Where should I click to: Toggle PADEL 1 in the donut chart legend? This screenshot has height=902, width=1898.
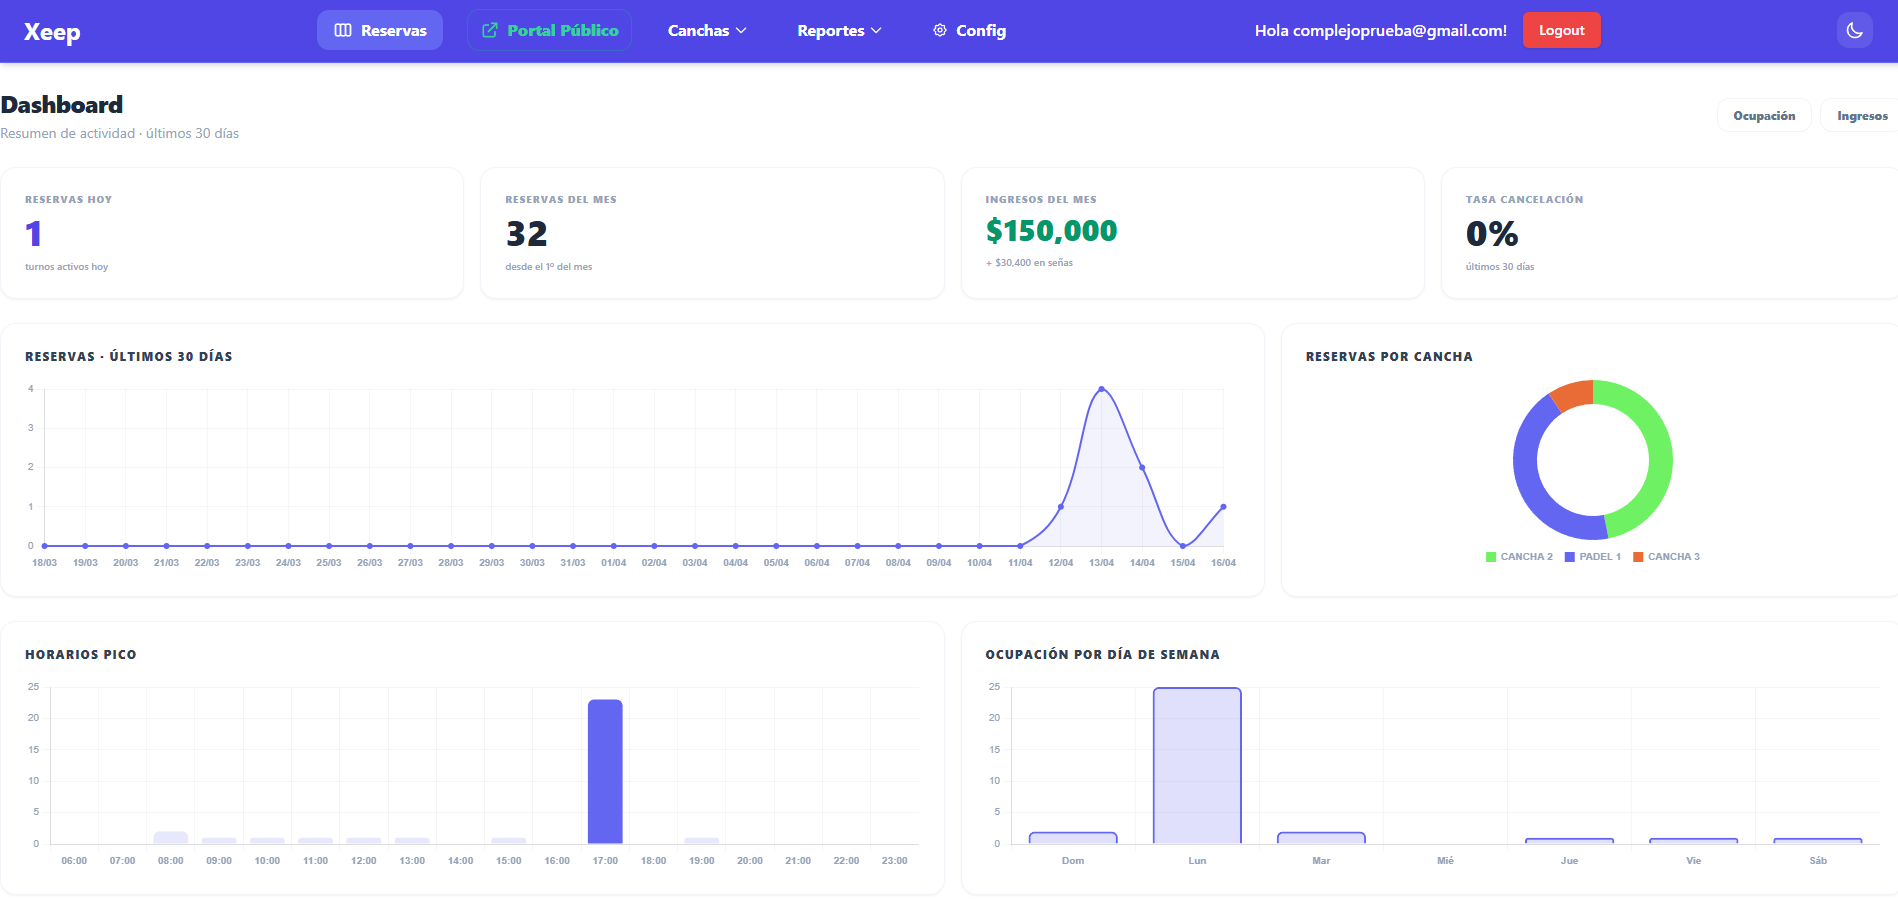click(x=1592, y=556)
